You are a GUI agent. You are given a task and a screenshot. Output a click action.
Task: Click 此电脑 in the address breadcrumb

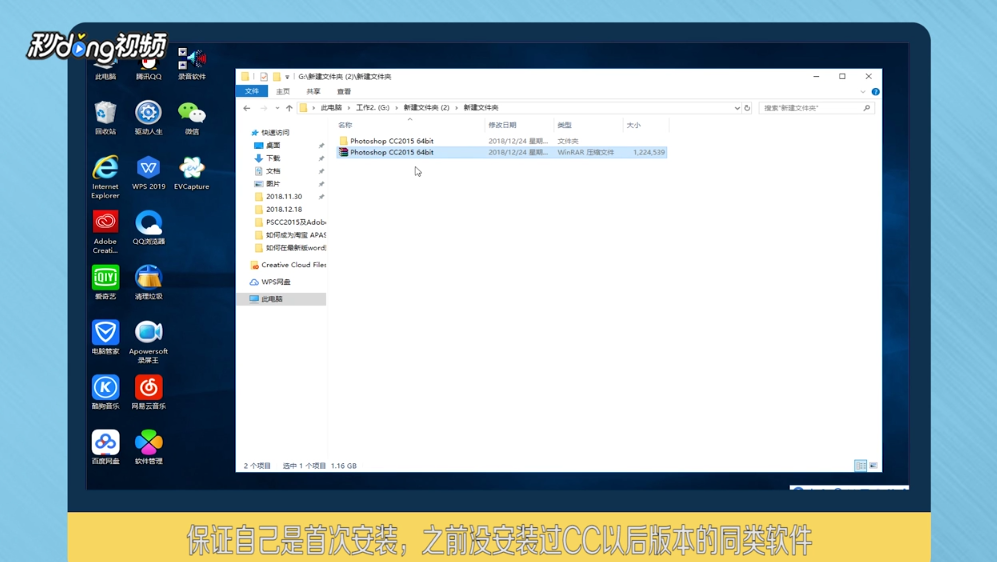click(331, 108)
